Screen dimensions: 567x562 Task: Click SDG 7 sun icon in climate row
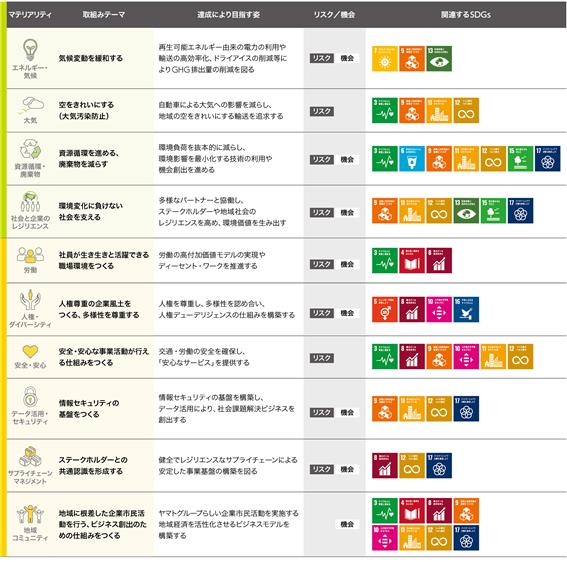pos(385,59)
